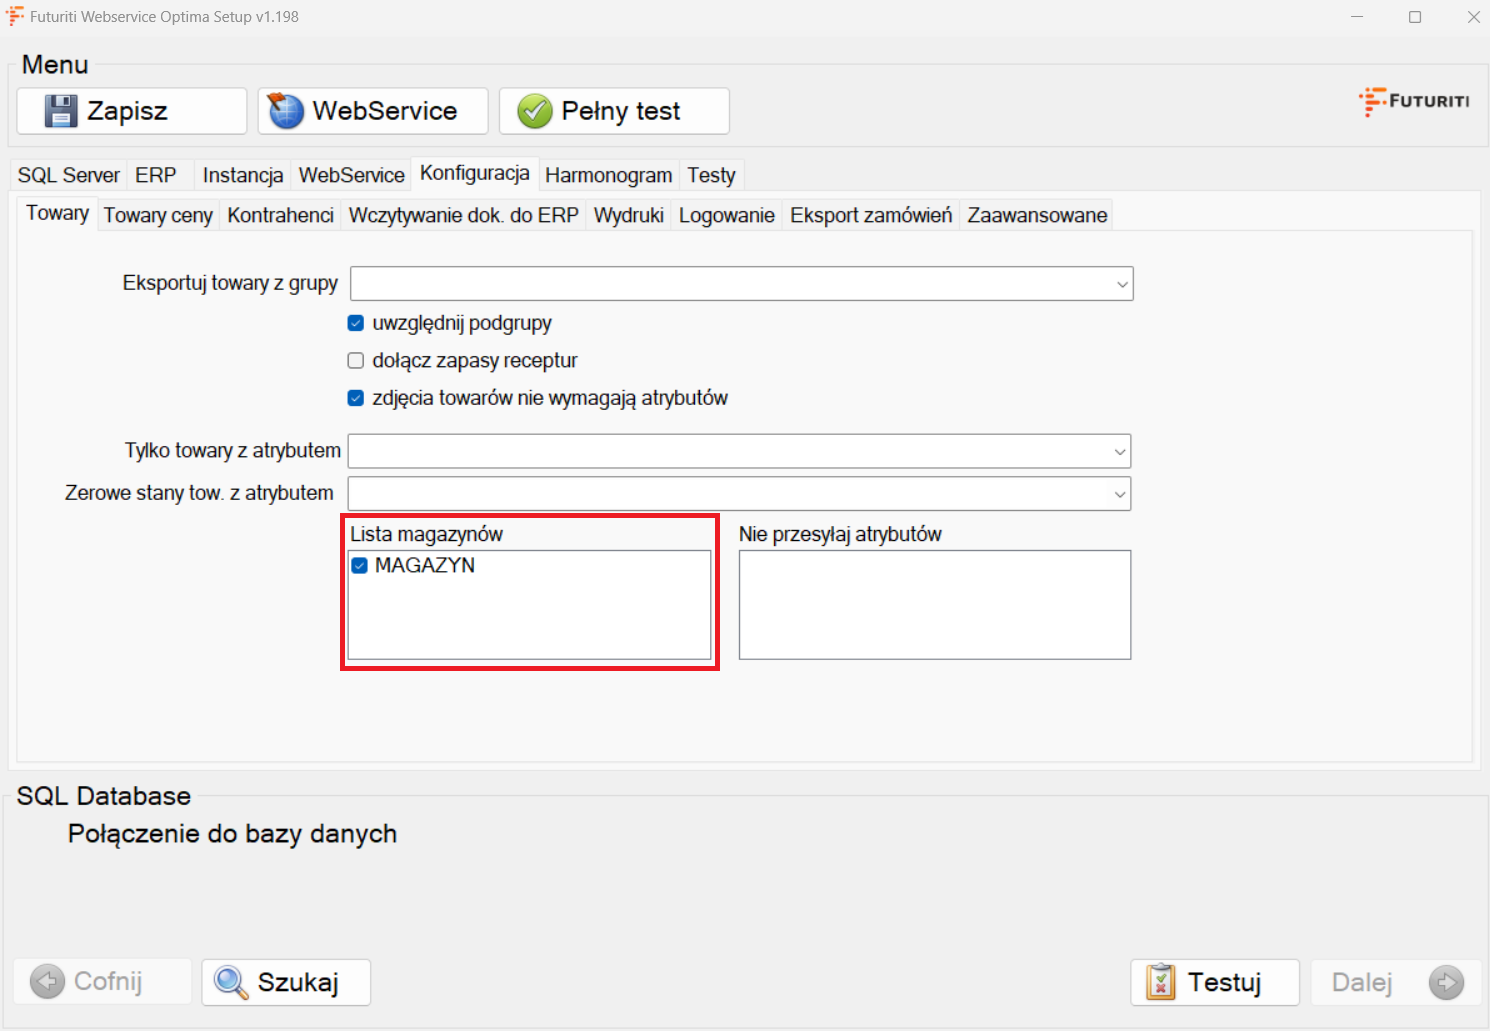Click inside the 'Nie przesyłaj atrybutów' list box
1490x1031 pixels.
coord(934,605)
